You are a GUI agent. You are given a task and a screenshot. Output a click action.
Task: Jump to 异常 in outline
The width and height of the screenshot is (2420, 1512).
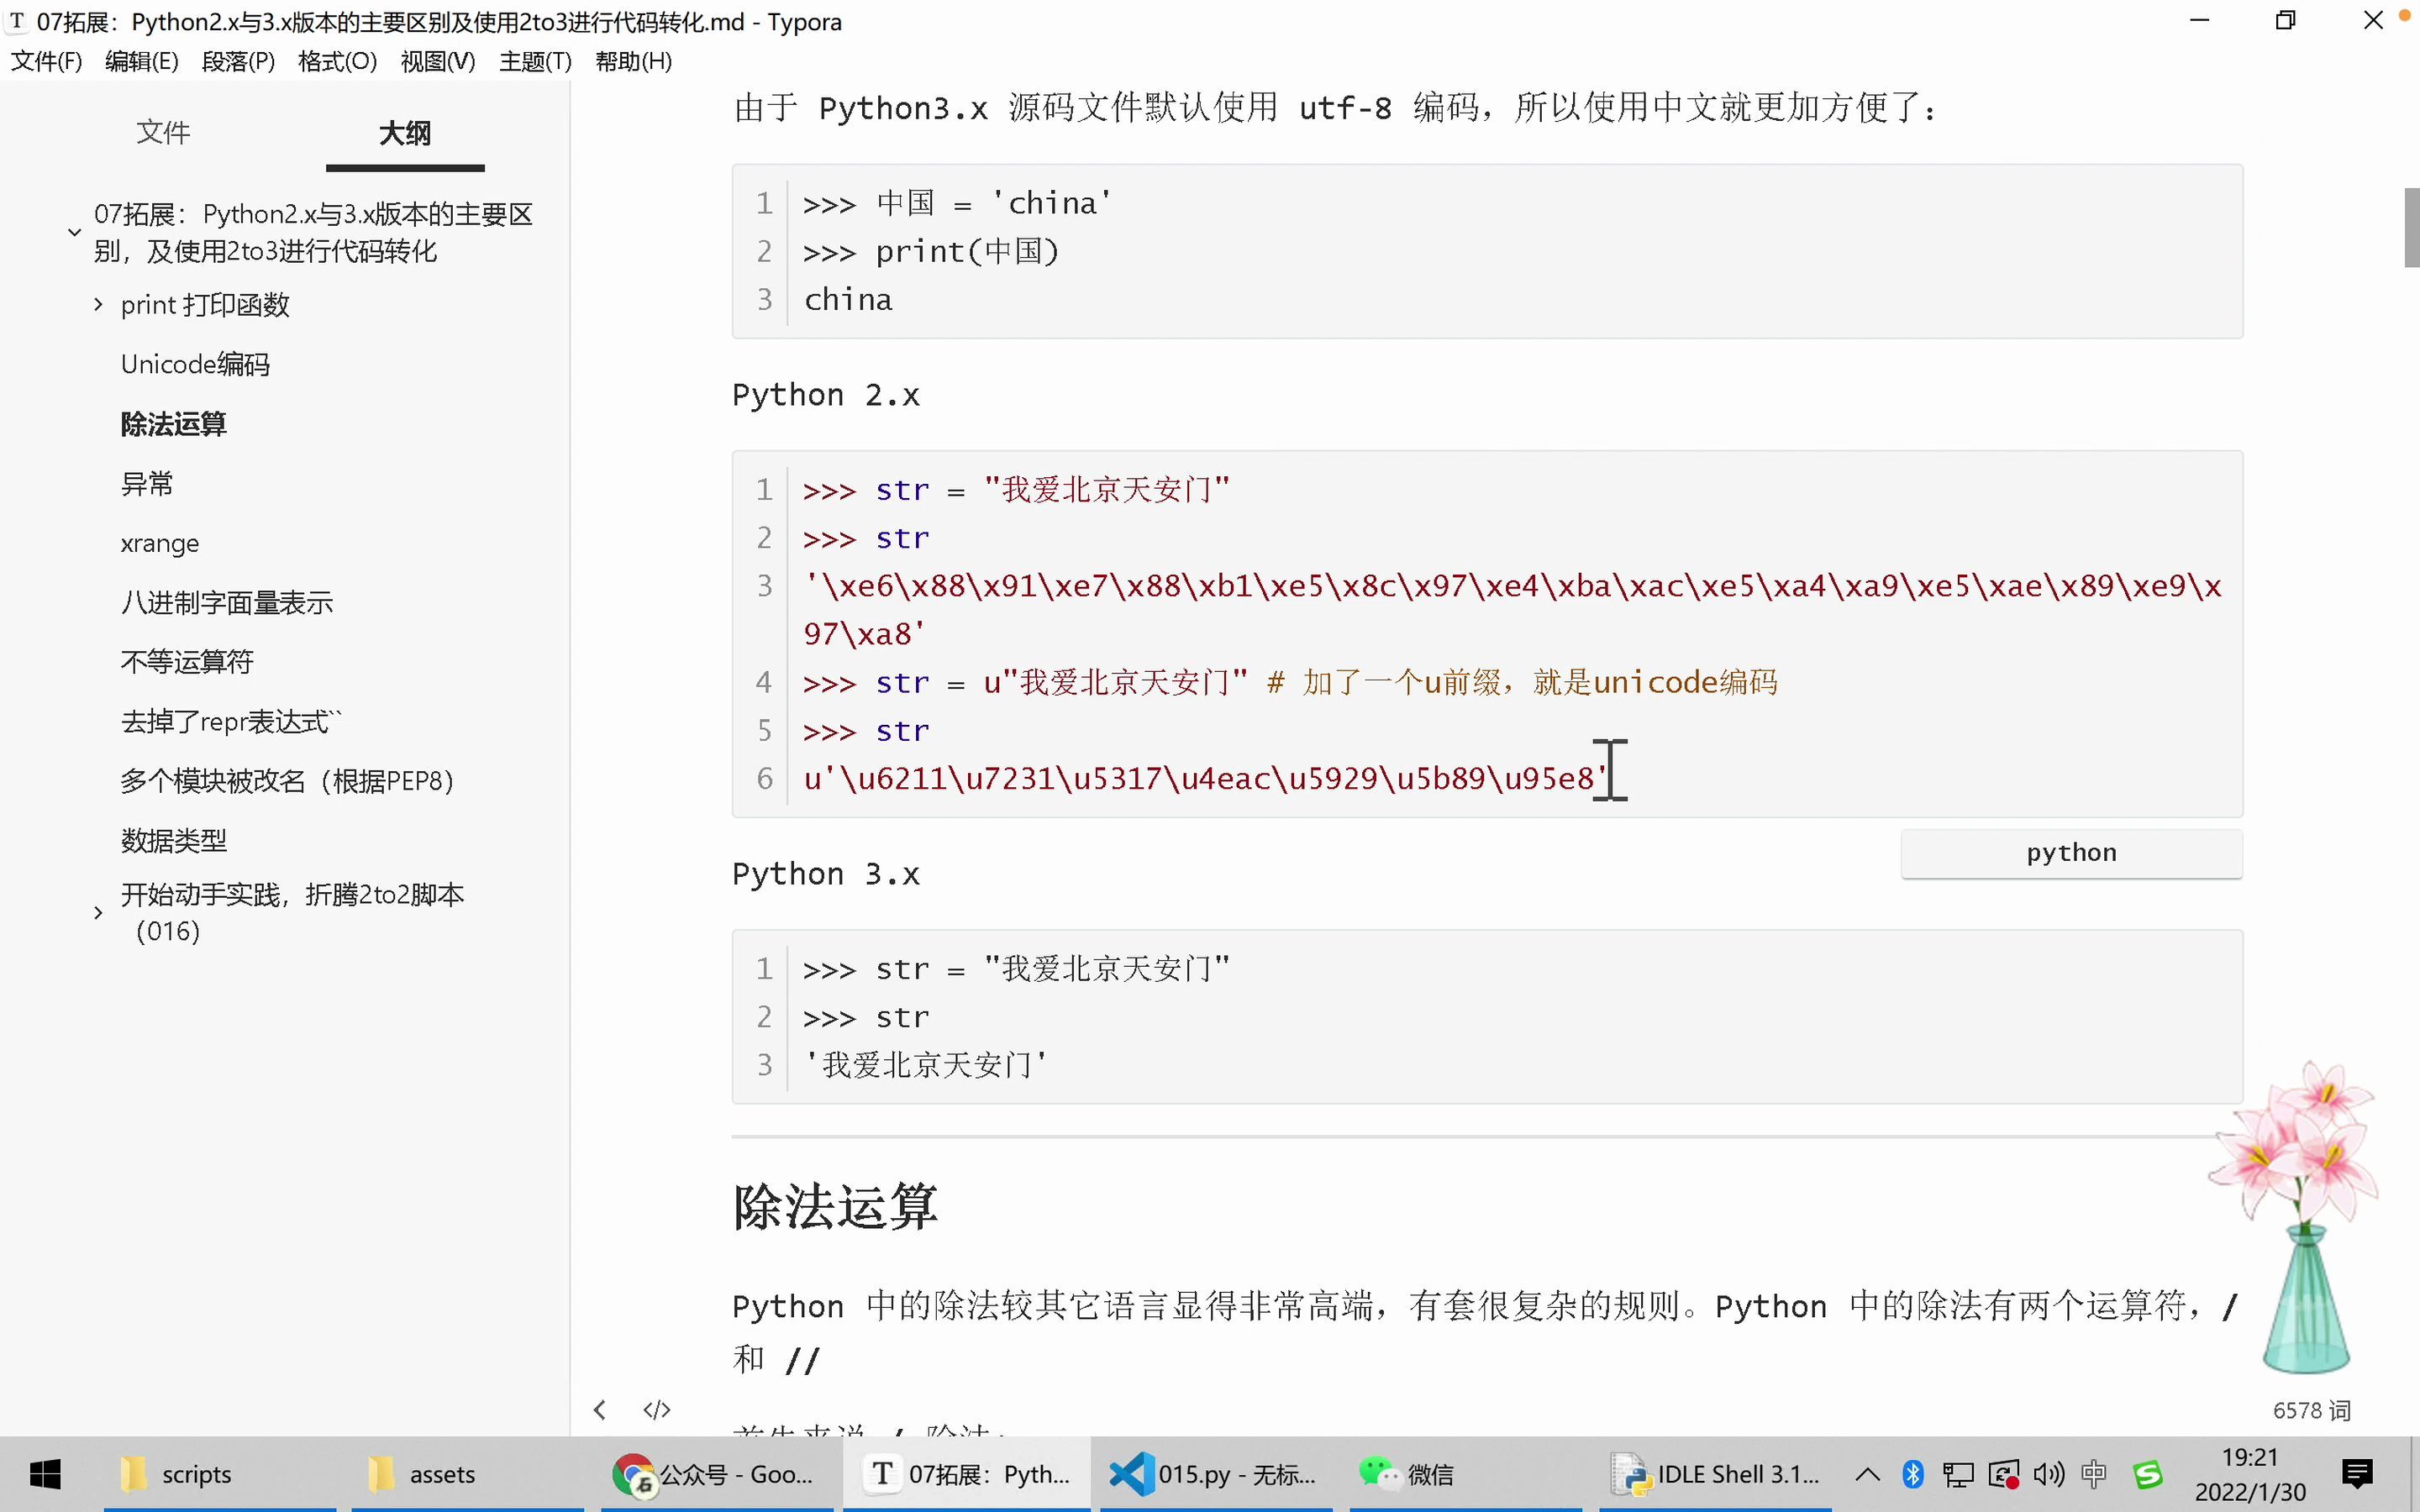[x=147, y=484]
